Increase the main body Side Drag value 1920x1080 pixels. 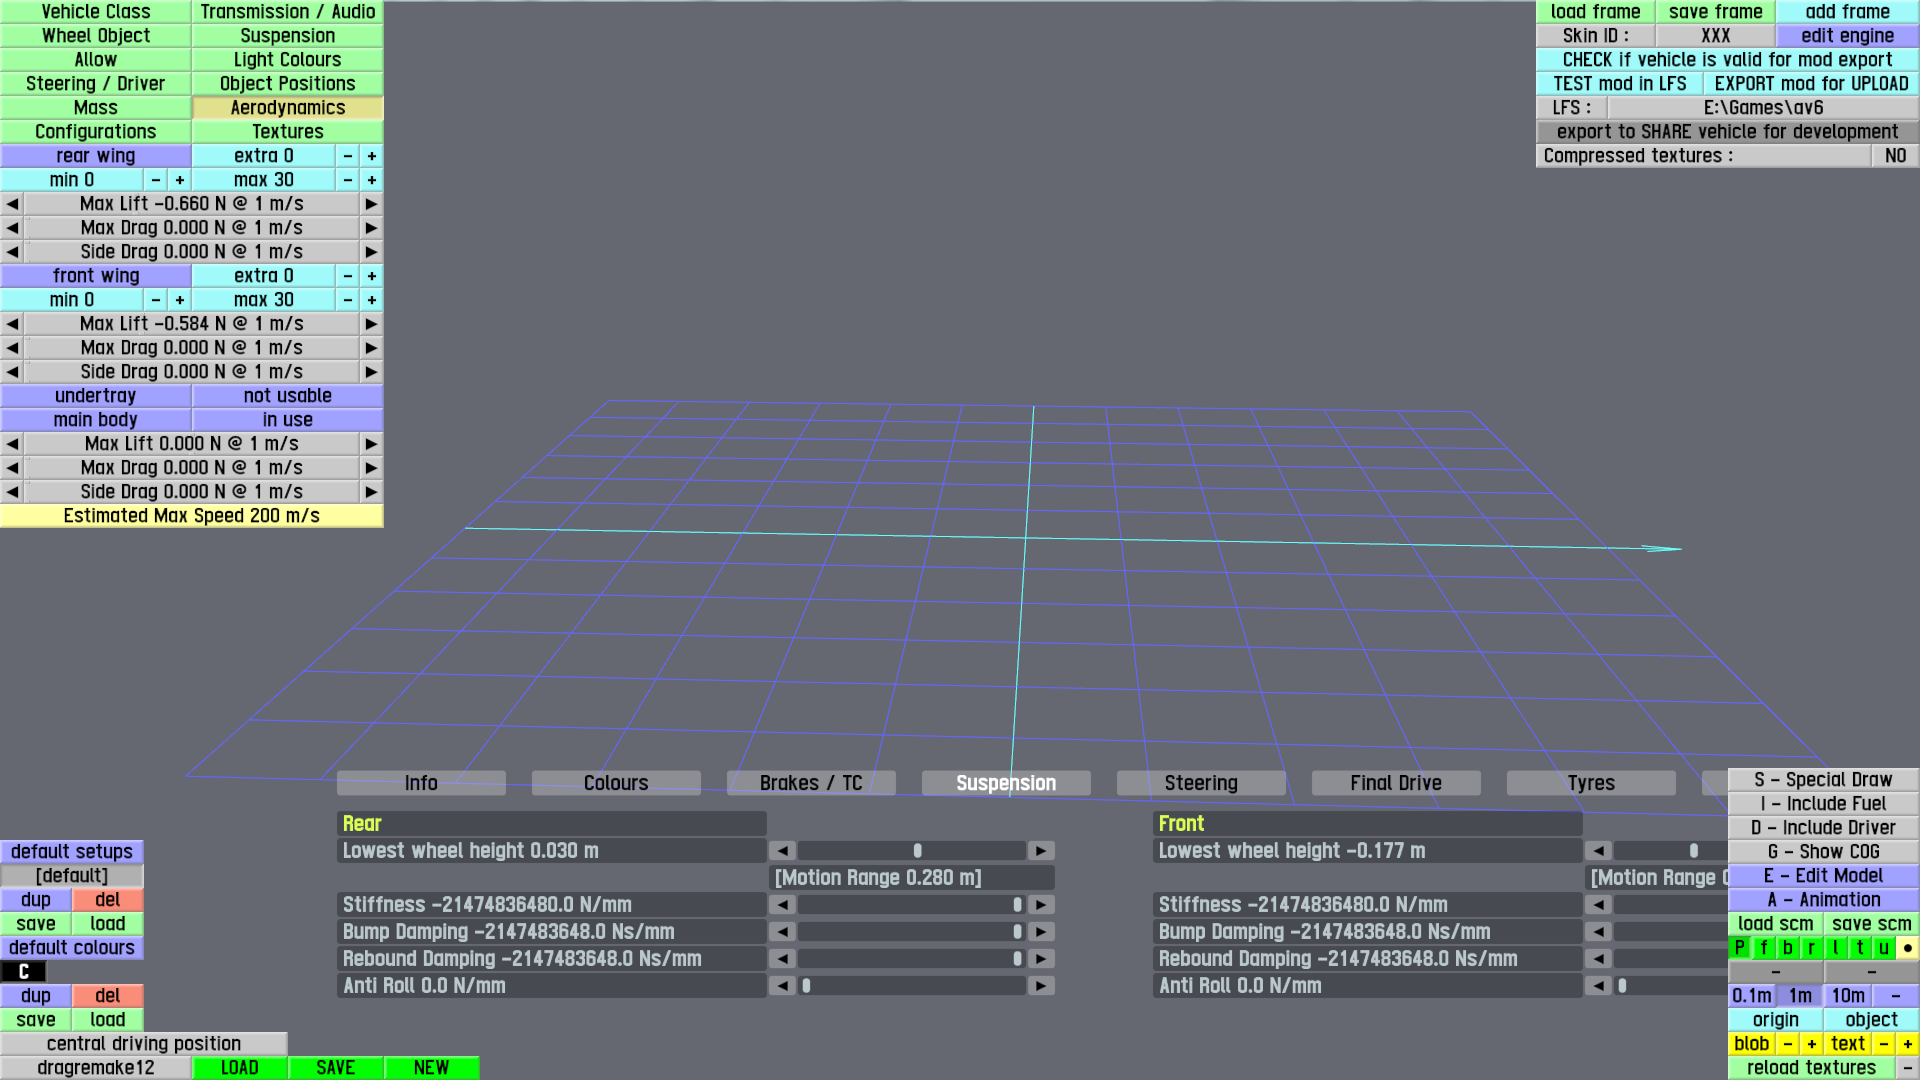coord(371,492)
